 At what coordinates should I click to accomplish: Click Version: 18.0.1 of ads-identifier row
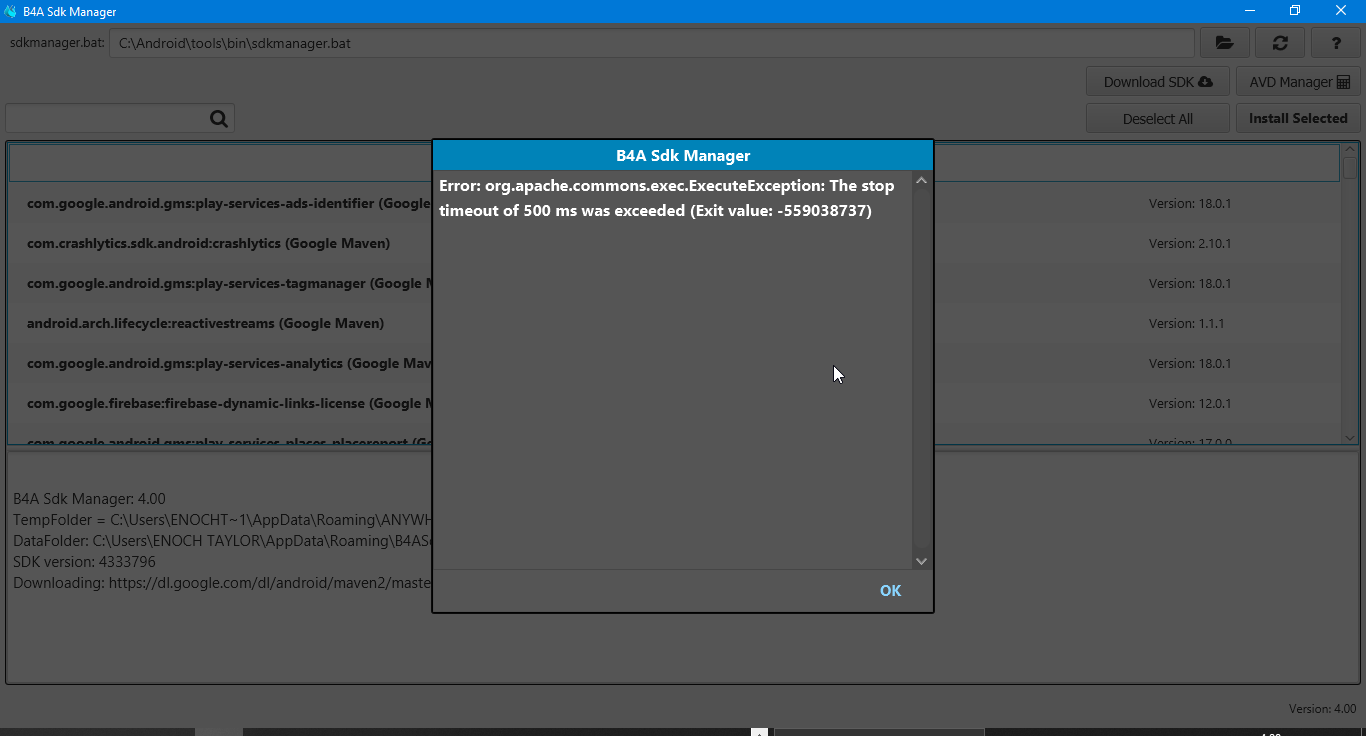coord(1190,203)
